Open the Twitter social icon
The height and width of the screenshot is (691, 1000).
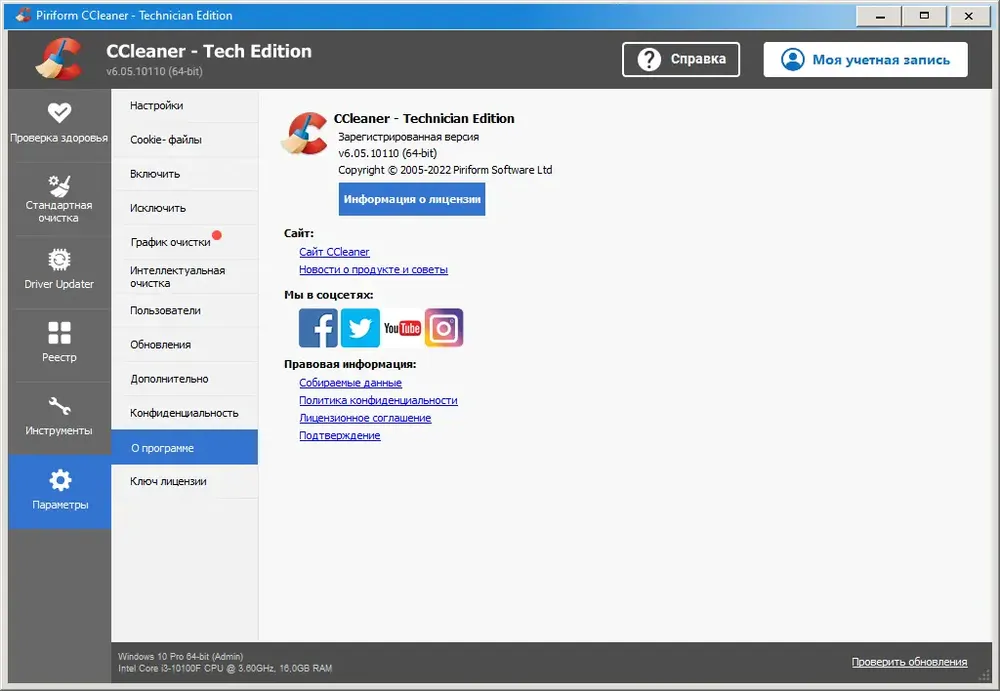(360, 328)
